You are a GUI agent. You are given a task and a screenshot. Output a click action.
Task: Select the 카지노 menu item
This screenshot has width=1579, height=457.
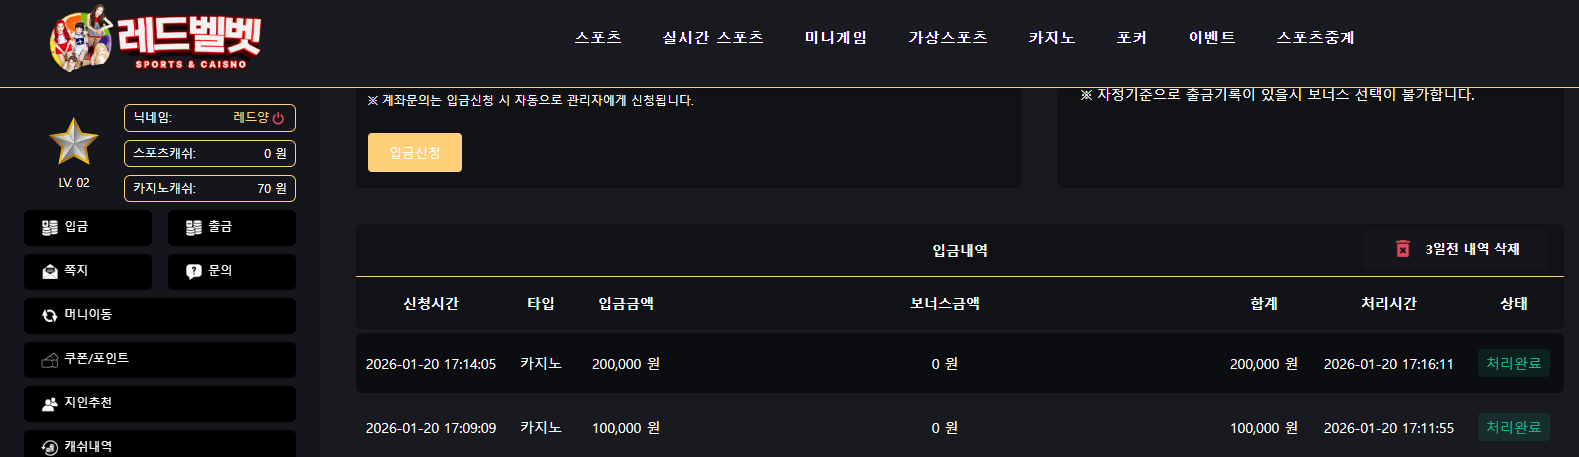tap(1052, 38)
